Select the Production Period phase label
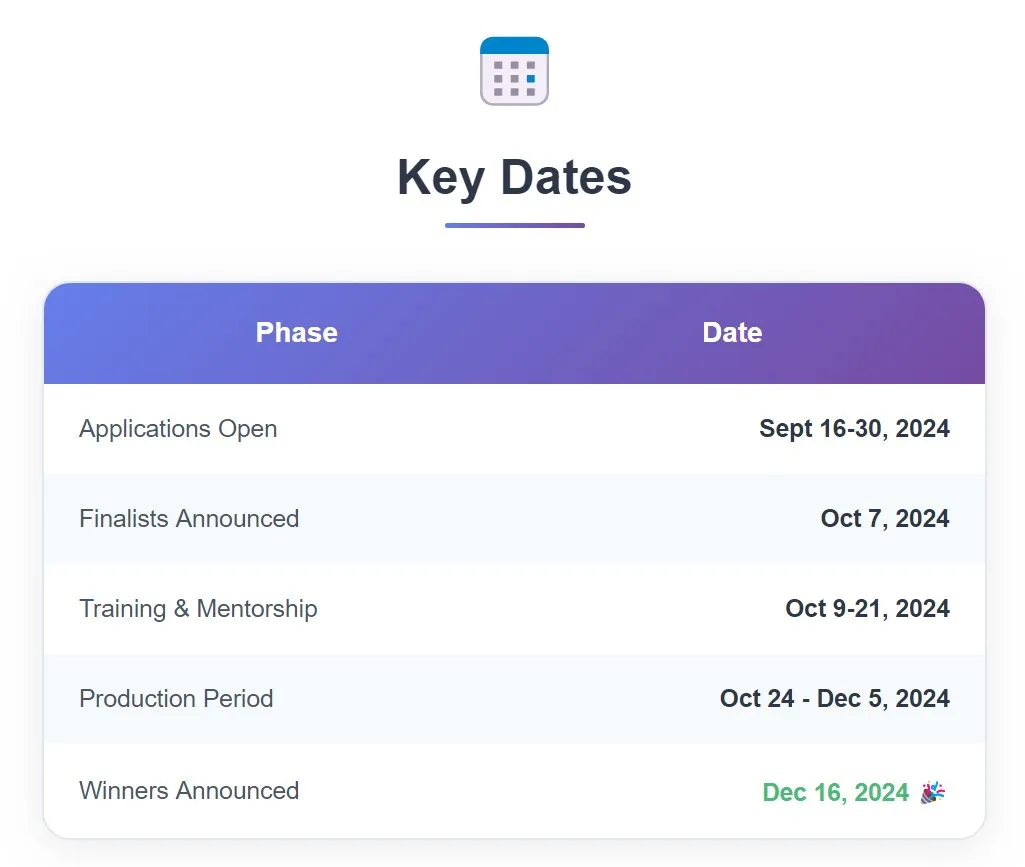 click(x=176, y=699)
